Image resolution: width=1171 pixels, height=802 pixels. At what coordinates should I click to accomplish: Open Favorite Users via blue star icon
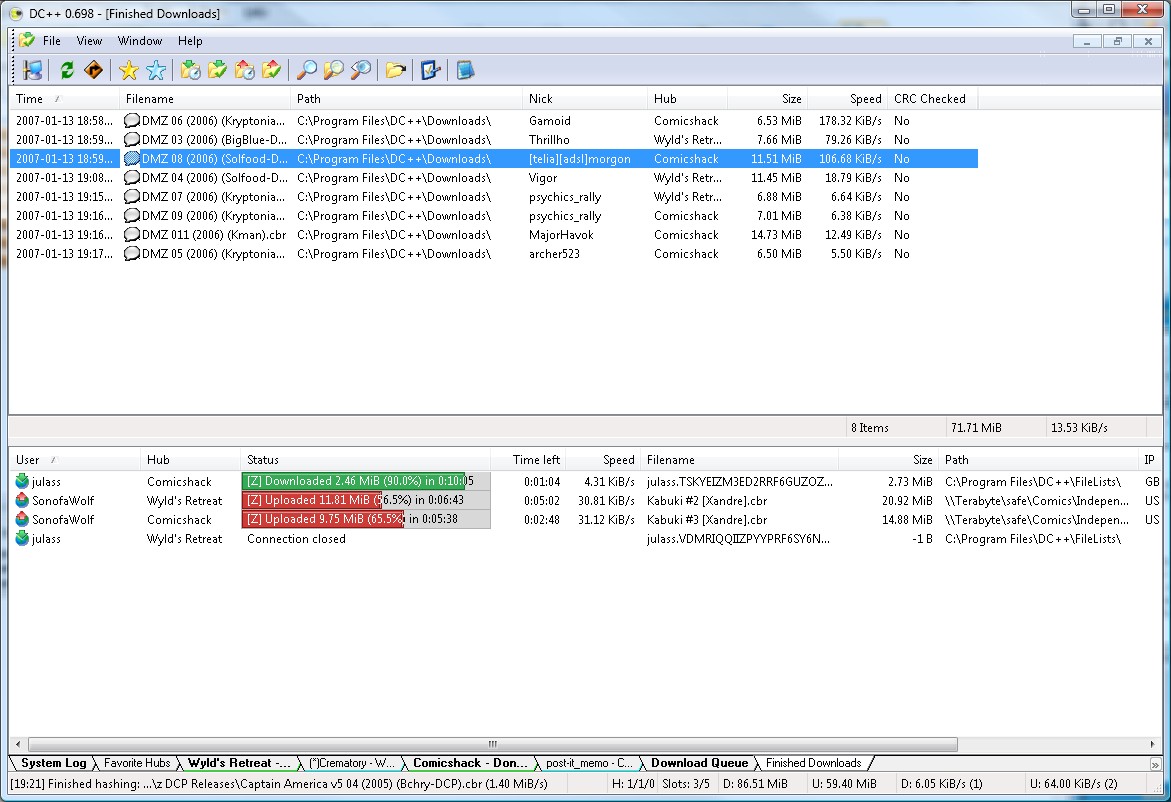pos(156,70)
